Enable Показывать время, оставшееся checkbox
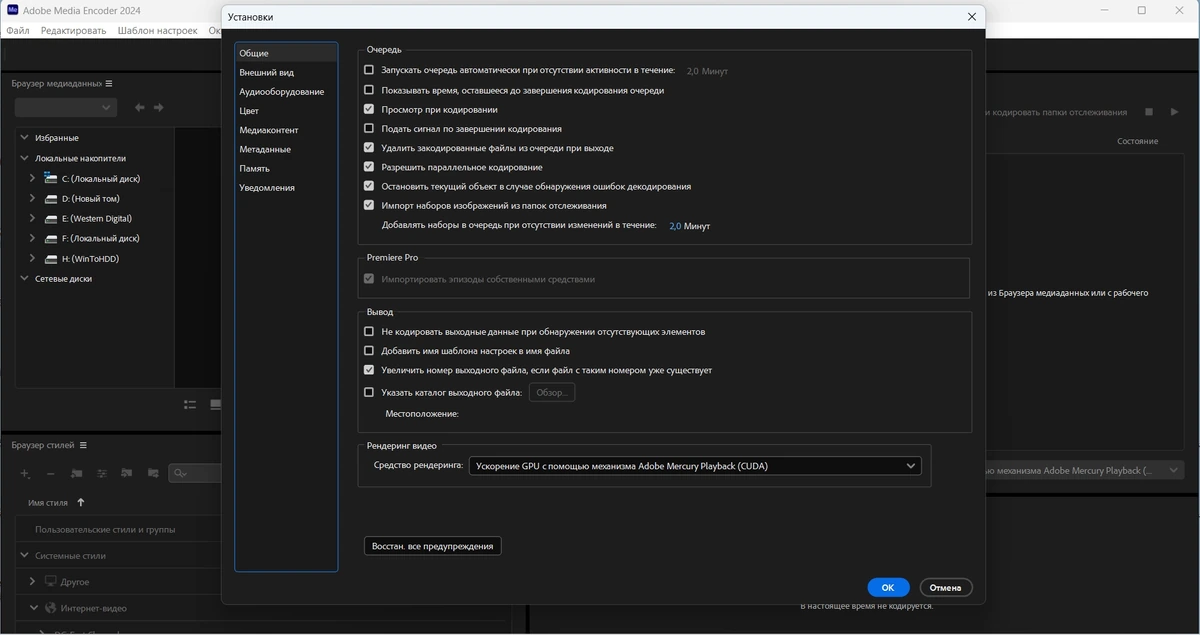Image resolution: width=1200 pixels, height=635 pixels. click(x=369, y=90)
